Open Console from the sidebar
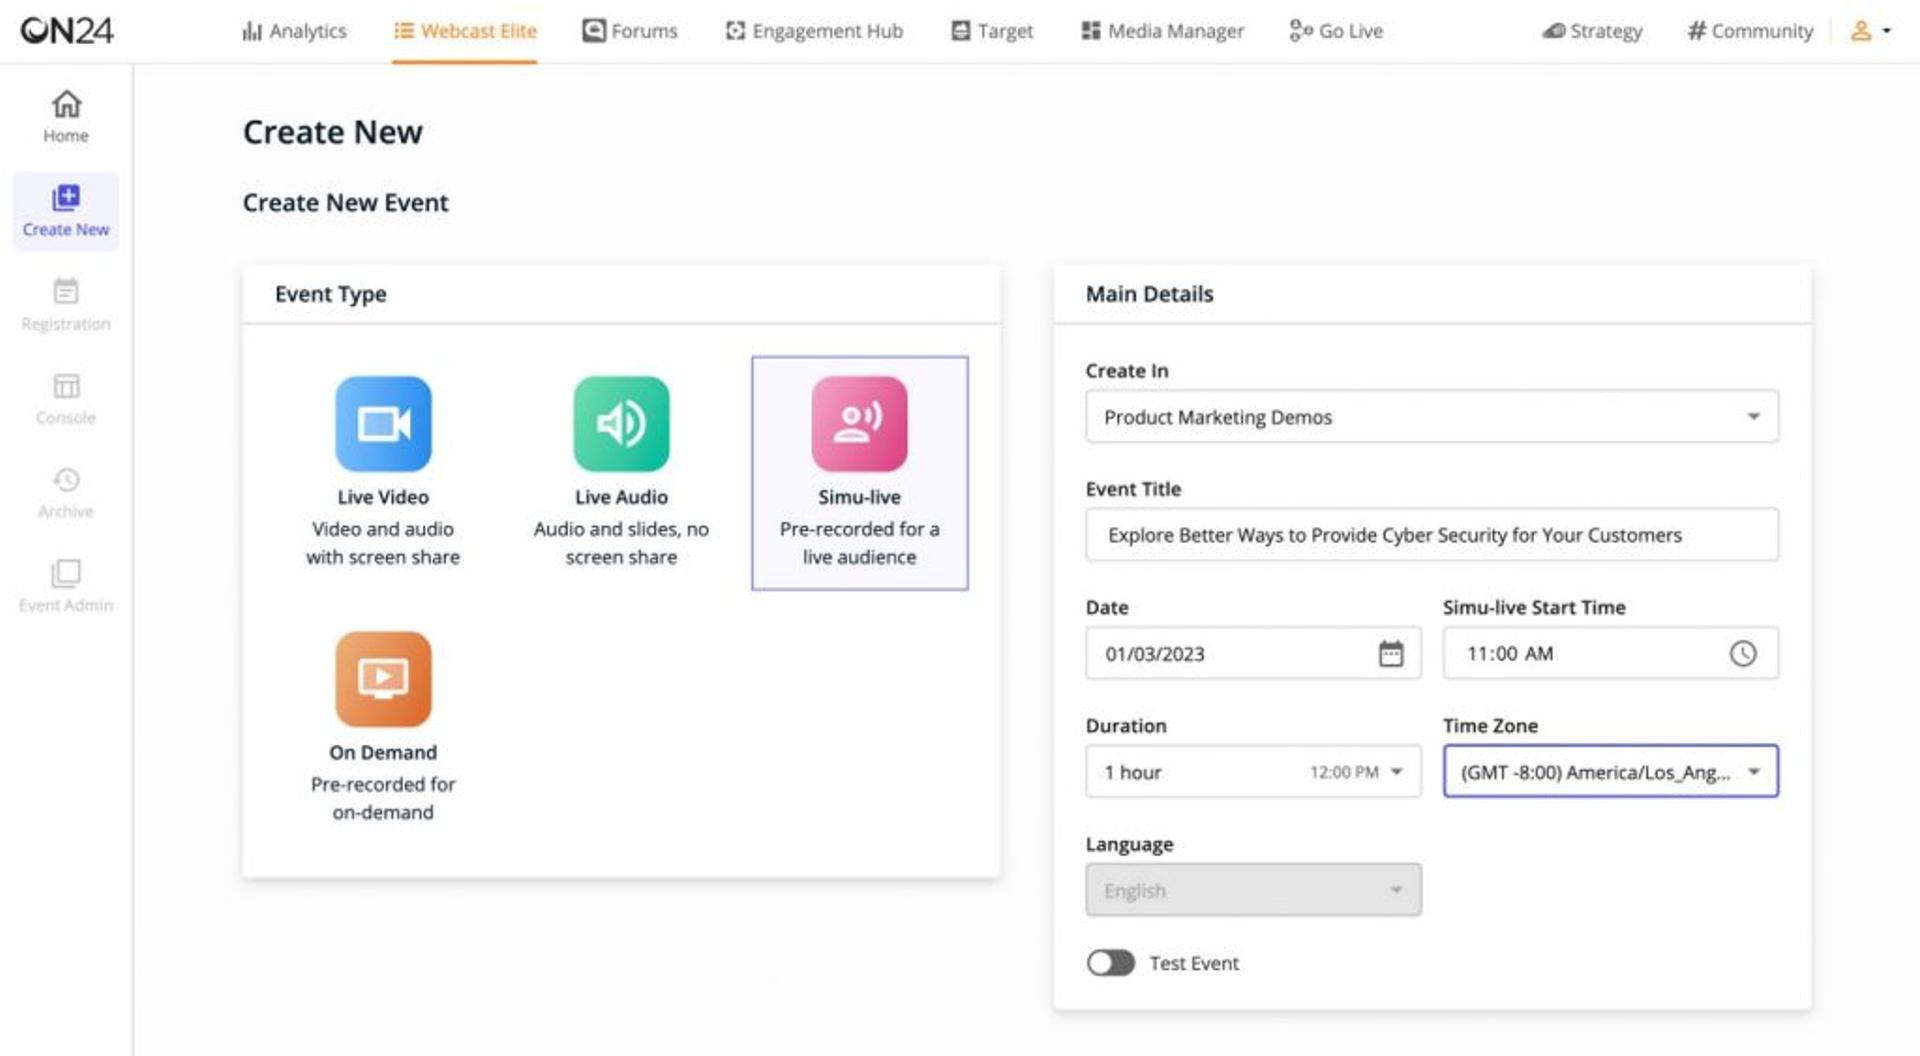The width and height of the screenshot is (1920, 1056). [66, 399]
